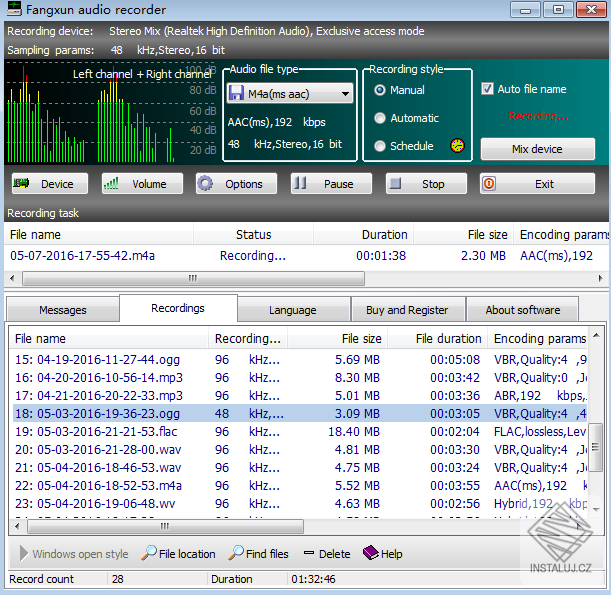Click the Stop square icon
The height and width of the screenshot is (595, 611).
[396, 183]
